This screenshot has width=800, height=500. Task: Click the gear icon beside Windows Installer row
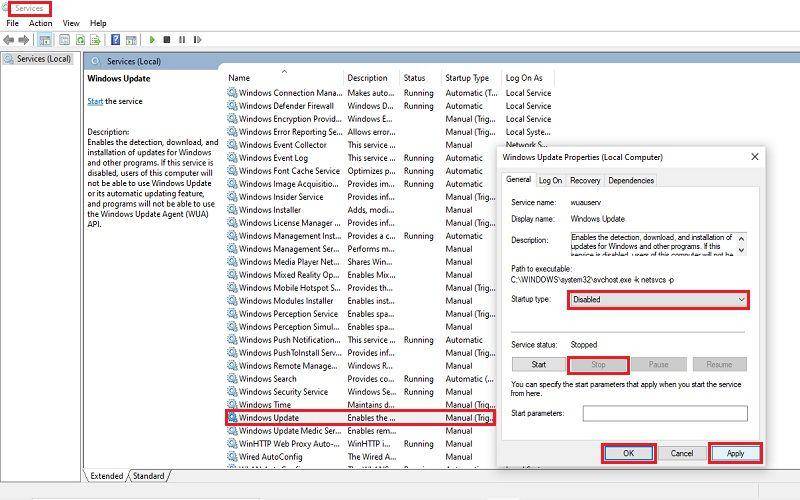(232, 210)
